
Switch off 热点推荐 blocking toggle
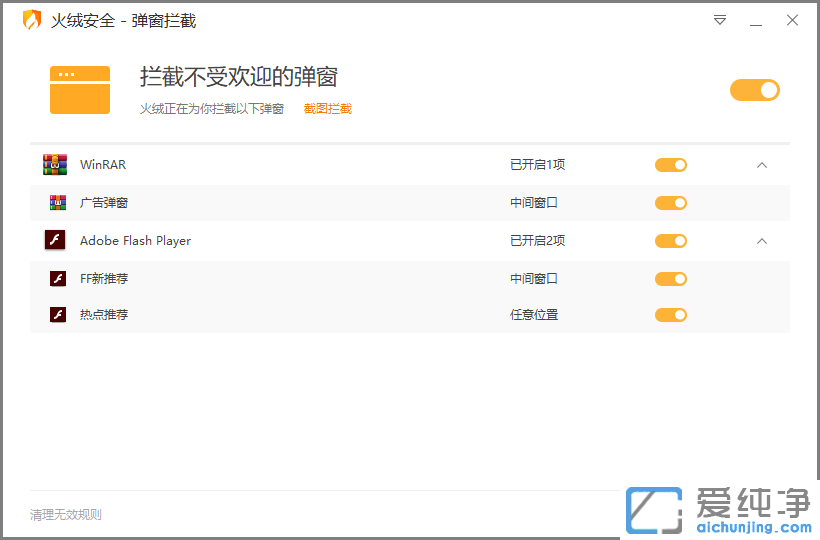coord(671,315)
